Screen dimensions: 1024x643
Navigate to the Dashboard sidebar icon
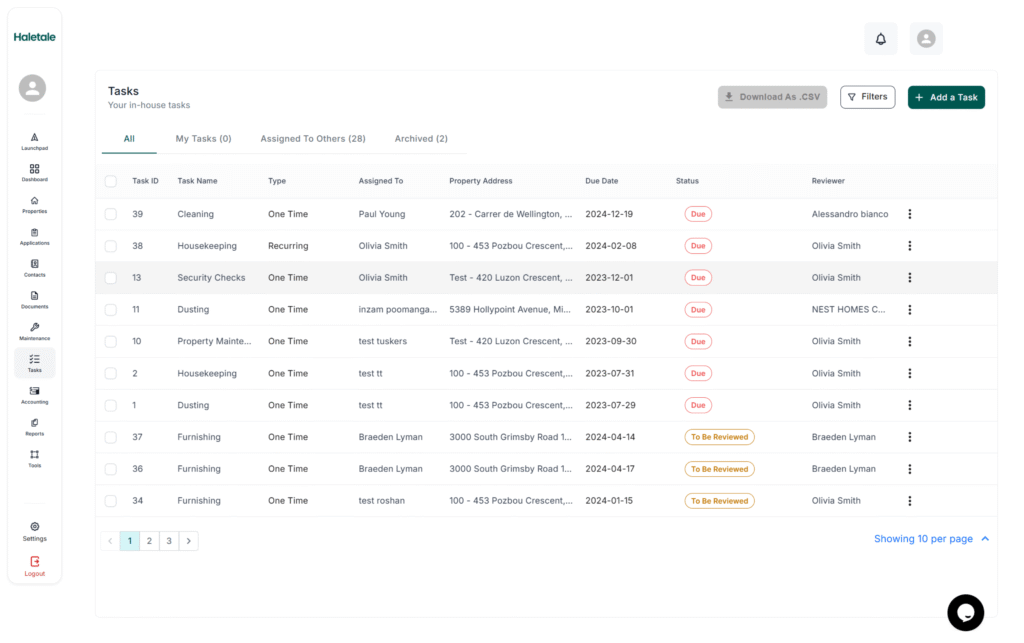34,172
